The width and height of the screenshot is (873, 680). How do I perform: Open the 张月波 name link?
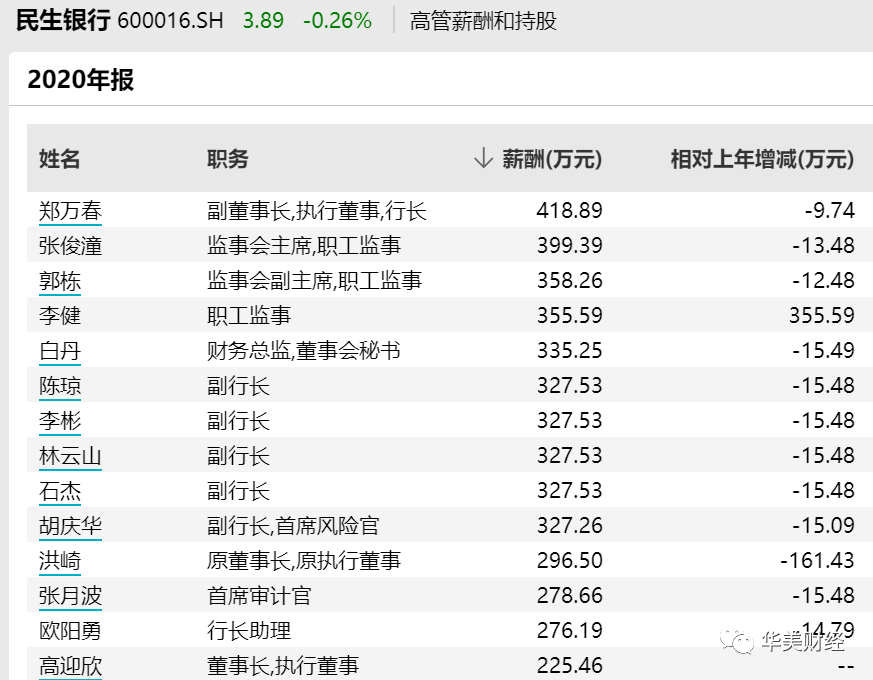pyautogui.click(x=70, y=596)
